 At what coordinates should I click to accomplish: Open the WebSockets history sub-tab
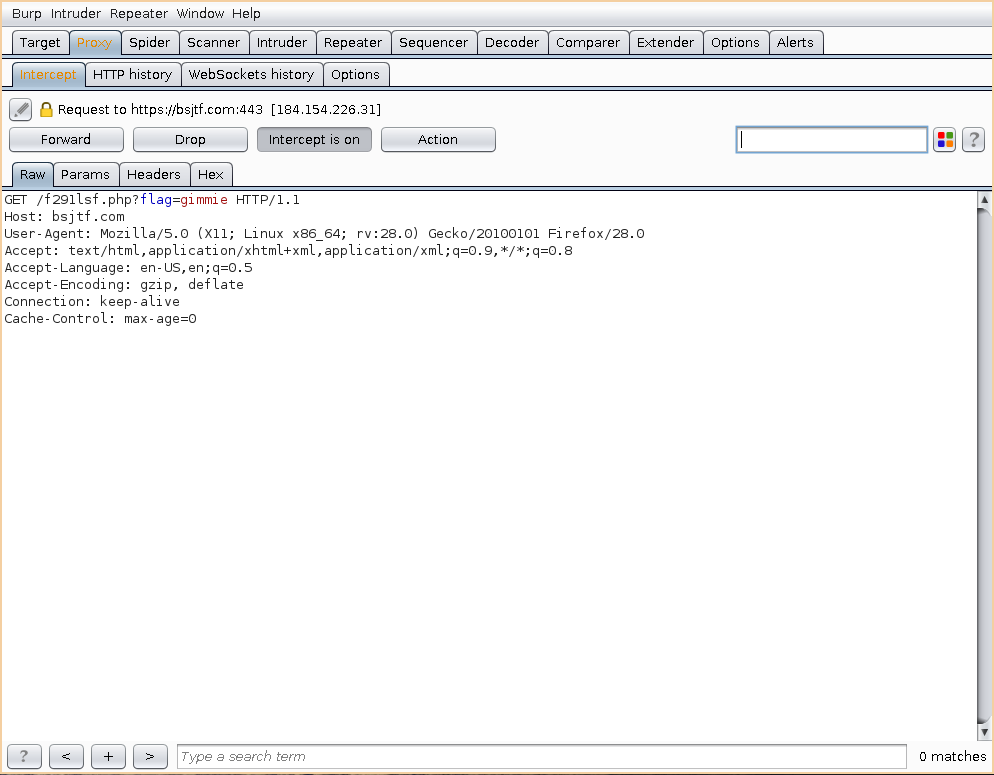point(252,75)
